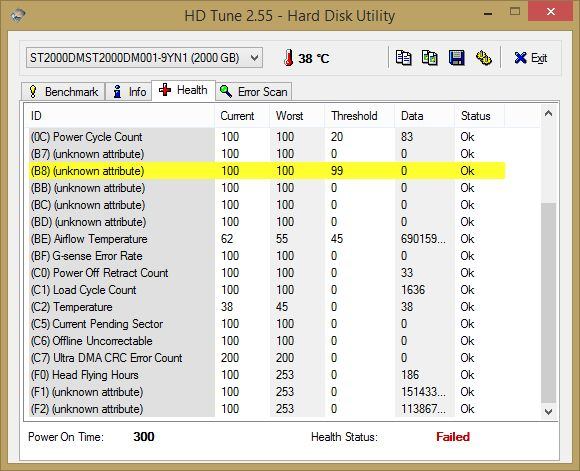Image resolution: width=580 pixels, height=471 pixels.
Task: Select the (F2) unknown attribute row
Action: [267, 409]
